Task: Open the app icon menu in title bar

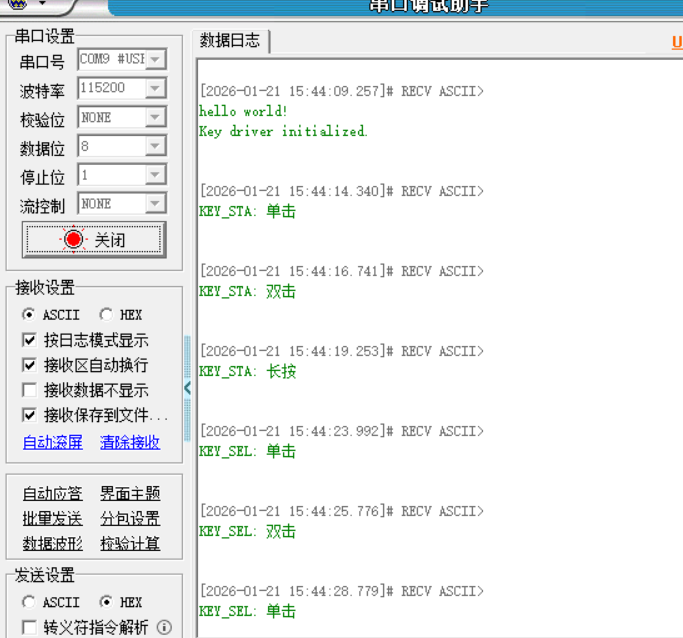Action: 17,3
